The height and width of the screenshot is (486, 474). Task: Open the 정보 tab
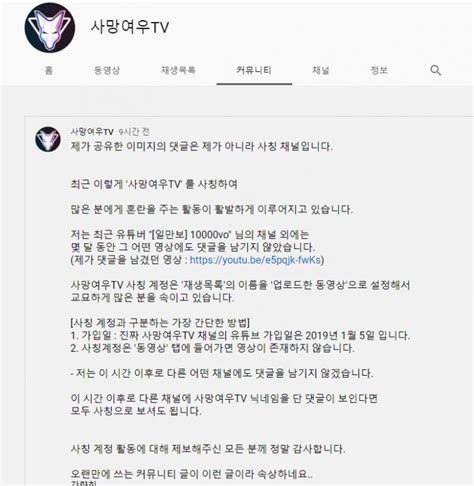(379, 70)
